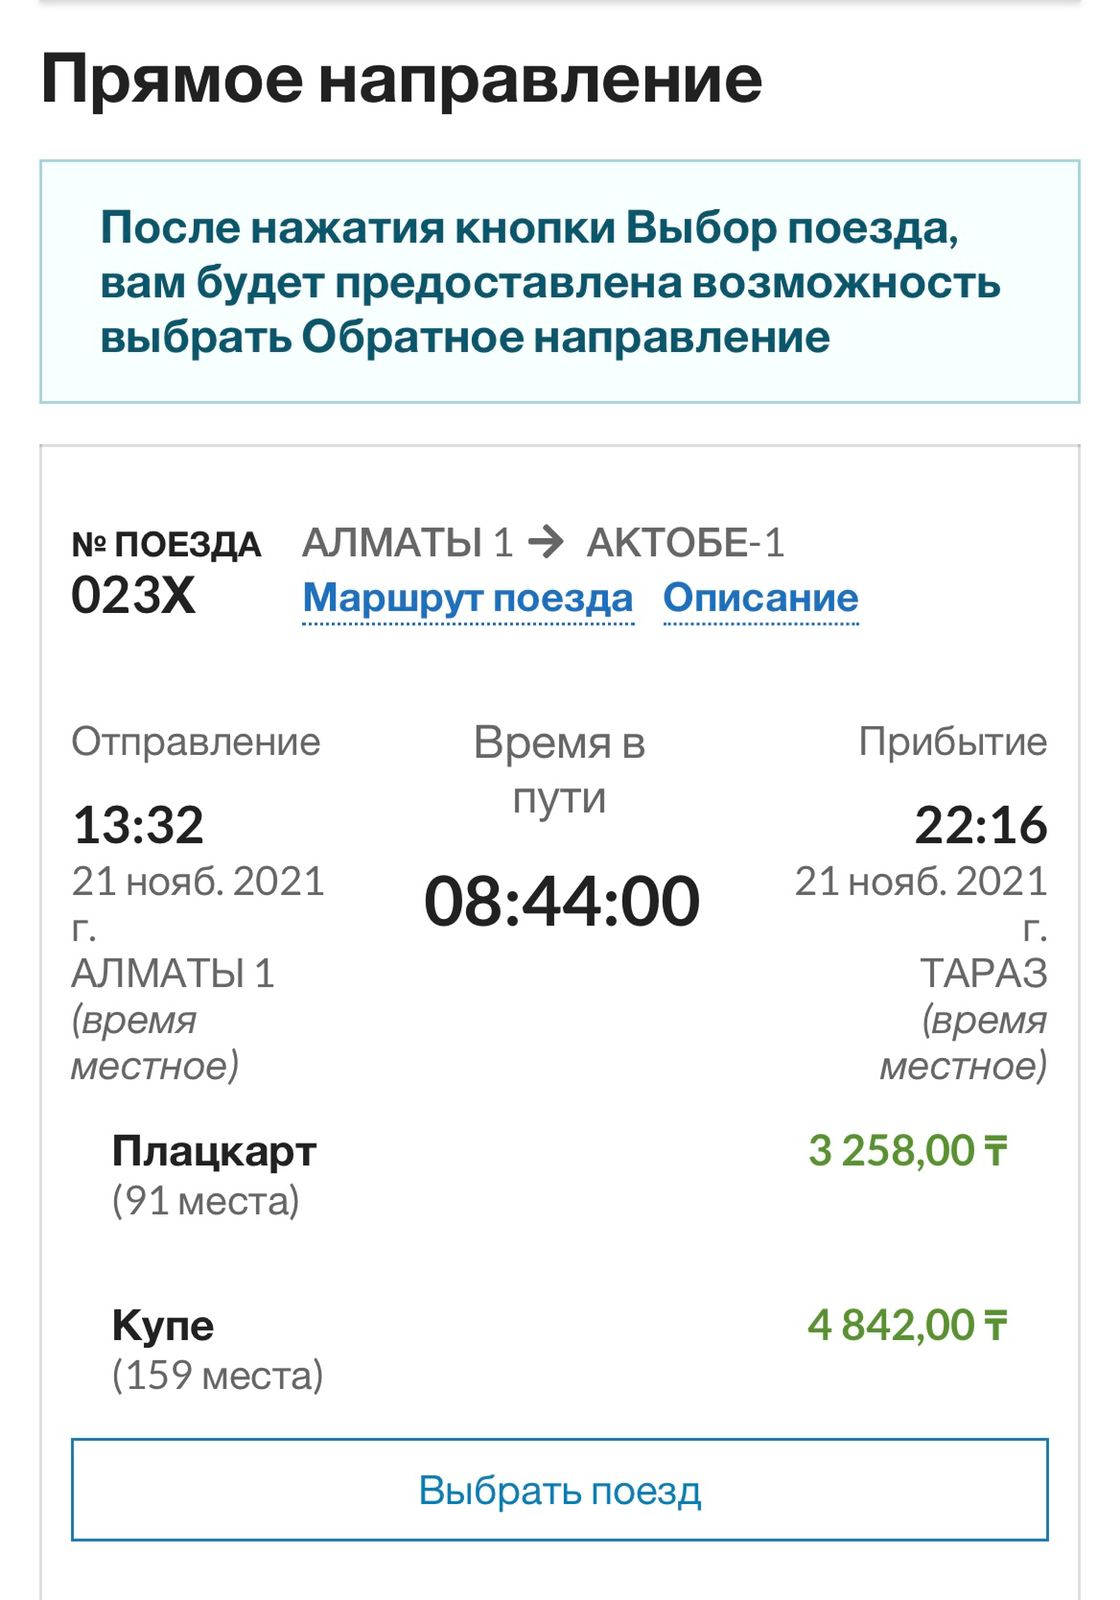
Task: Click the departure time 13:32
Action: point(138,825)
